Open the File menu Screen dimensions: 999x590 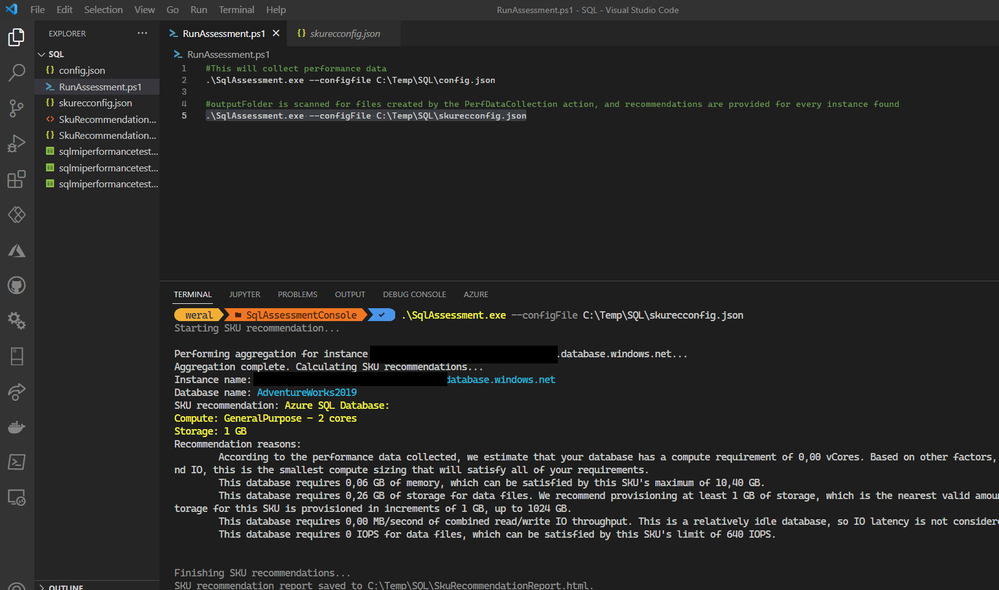38,10
